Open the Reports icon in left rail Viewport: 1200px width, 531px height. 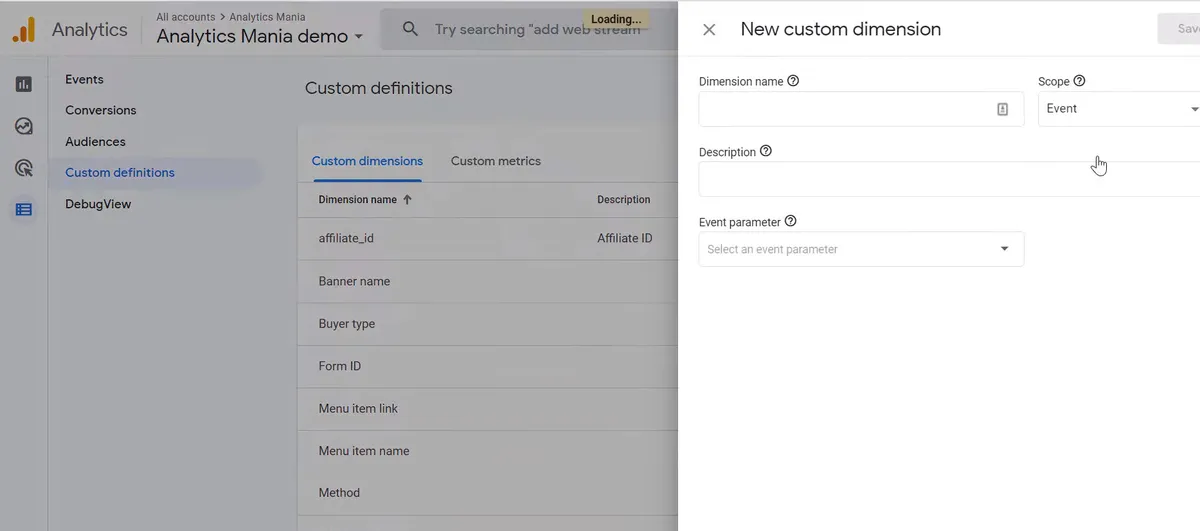[x=24, y=85]
